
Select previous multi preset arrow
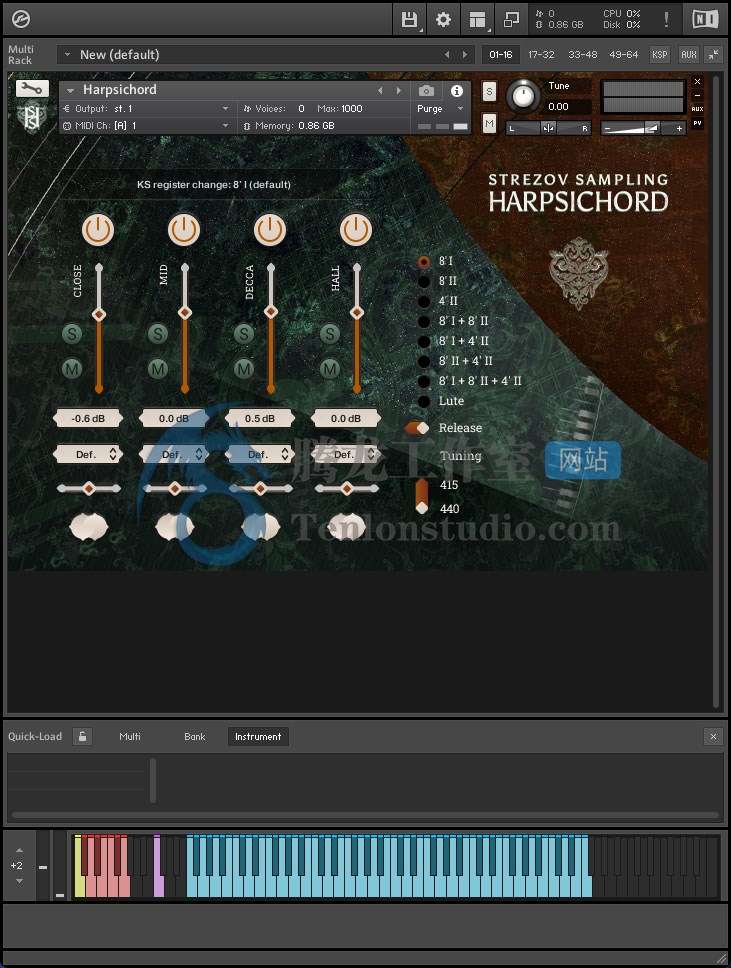click(447, 55)
